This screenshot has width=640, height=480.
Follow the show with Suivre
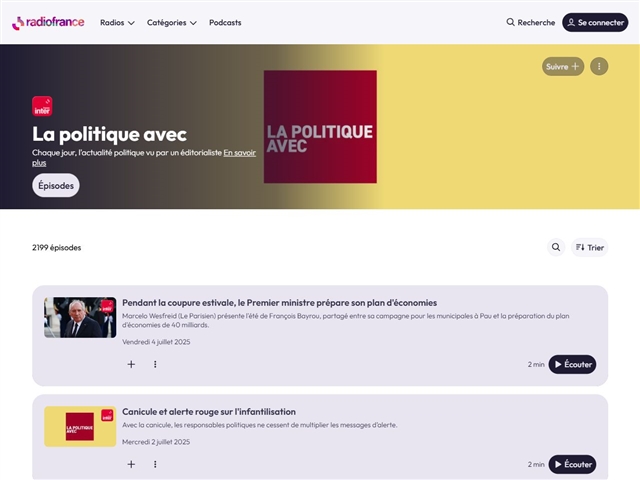click(x=563, y=67)
